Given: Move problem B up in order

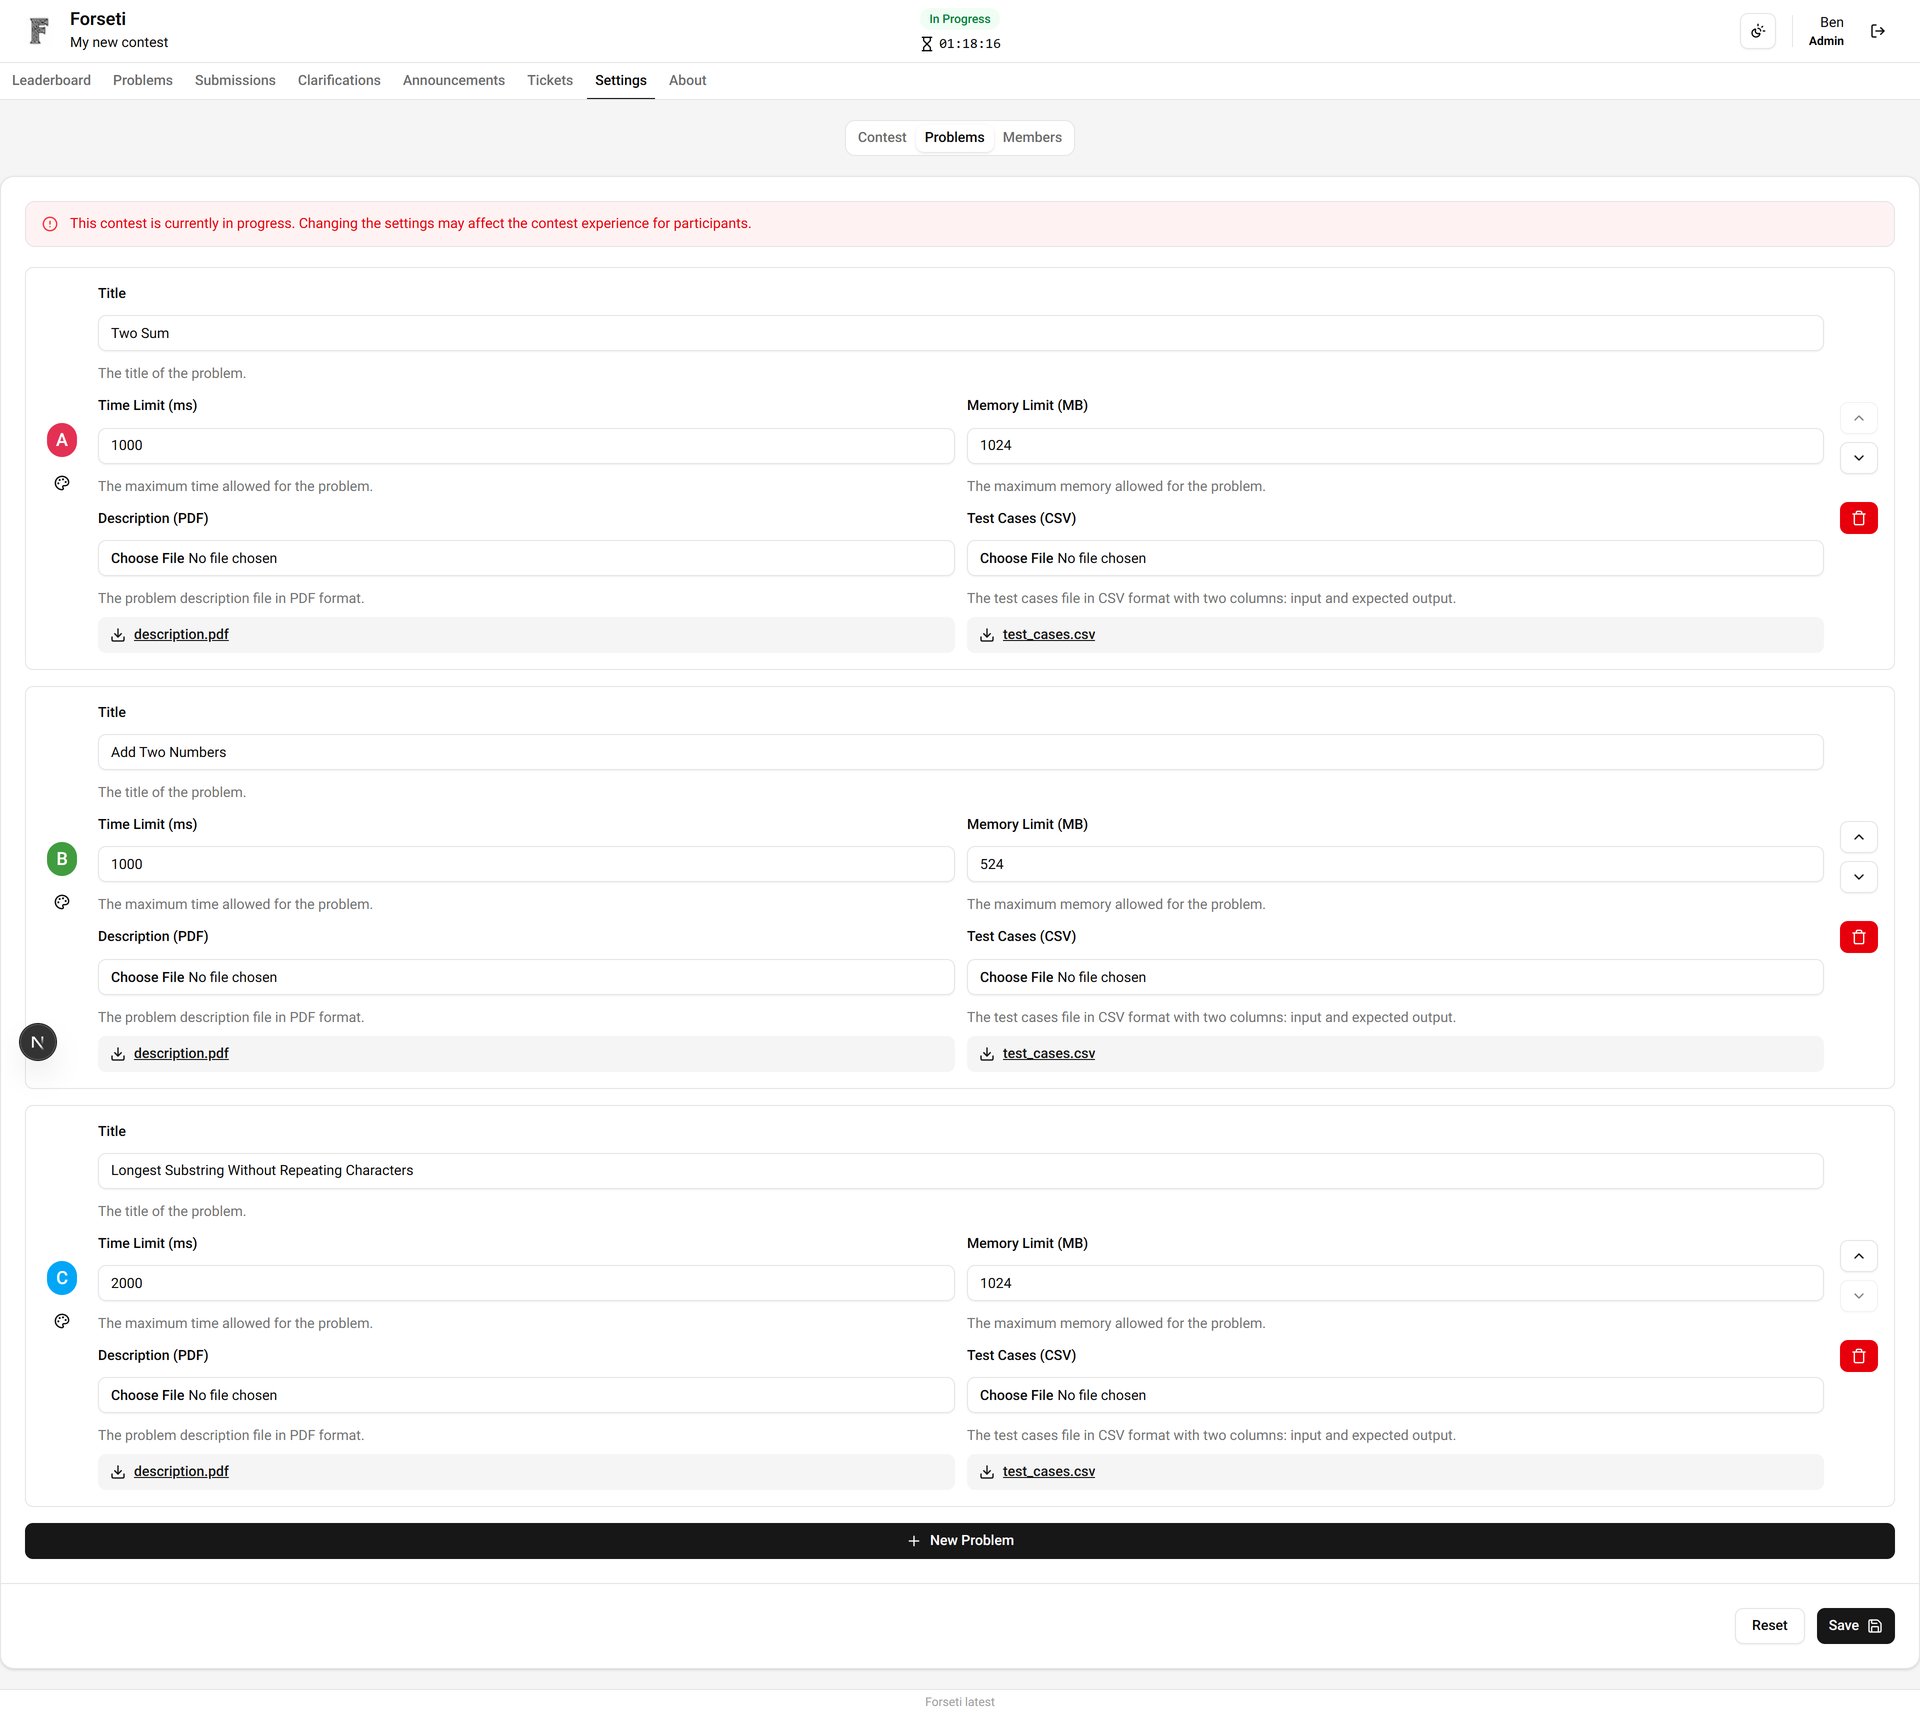Looking at the screenshot, I should [1859, 837].
